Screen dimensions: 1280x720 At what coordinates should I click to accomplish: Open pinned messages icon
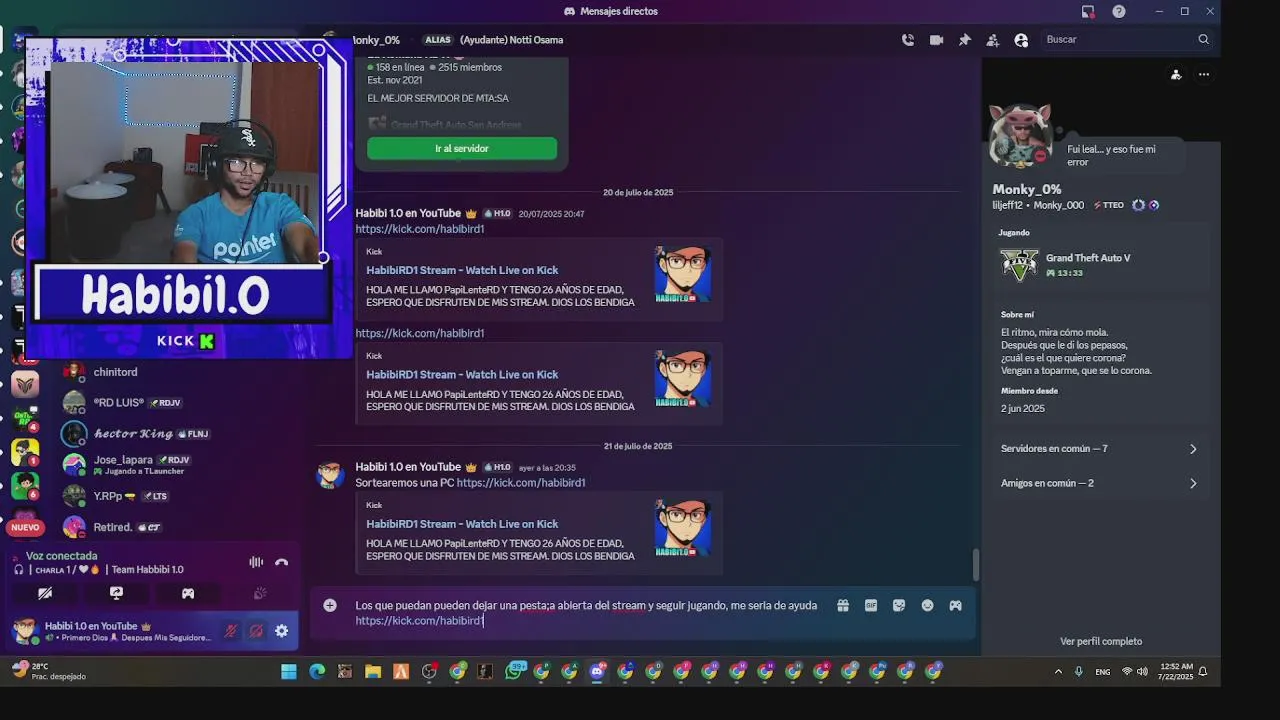(x=964, y=40)
